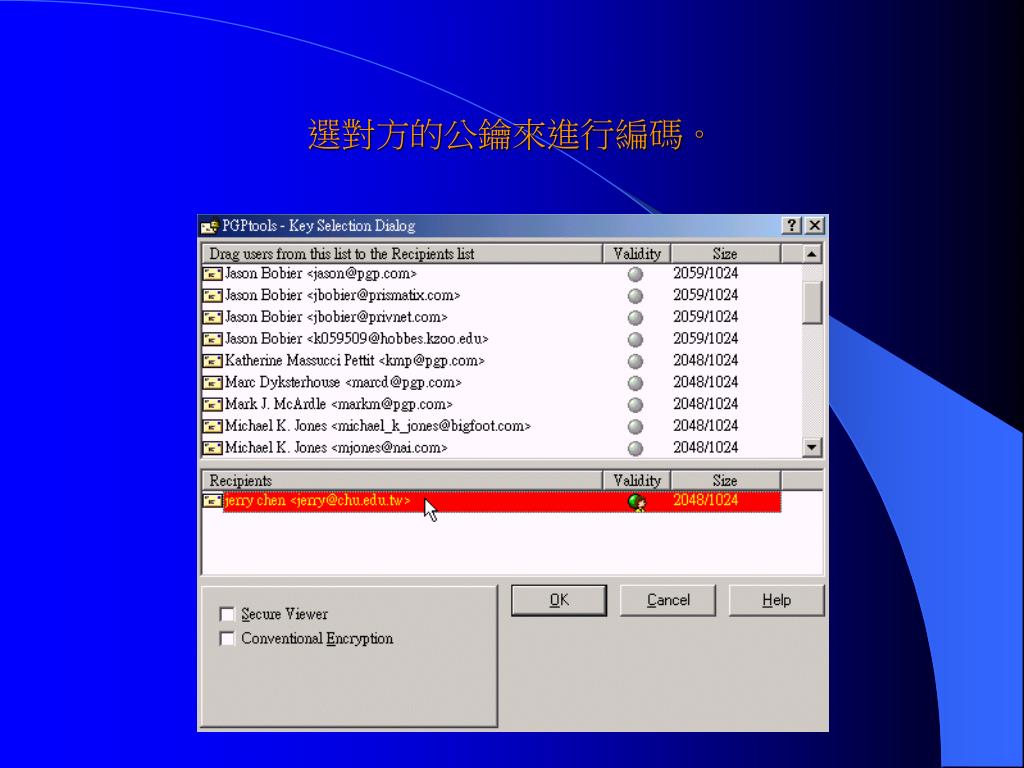Sort users by 'Drag users from this list' header
This screenshot has width=1024, height=768.
402,253
